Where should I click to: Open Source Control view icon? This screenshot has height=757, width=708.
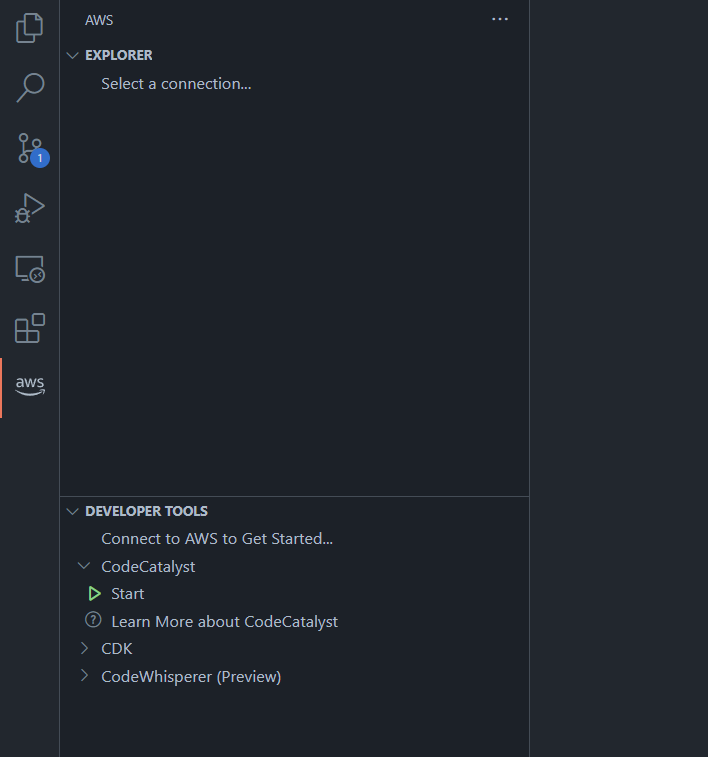pos(30,148)
